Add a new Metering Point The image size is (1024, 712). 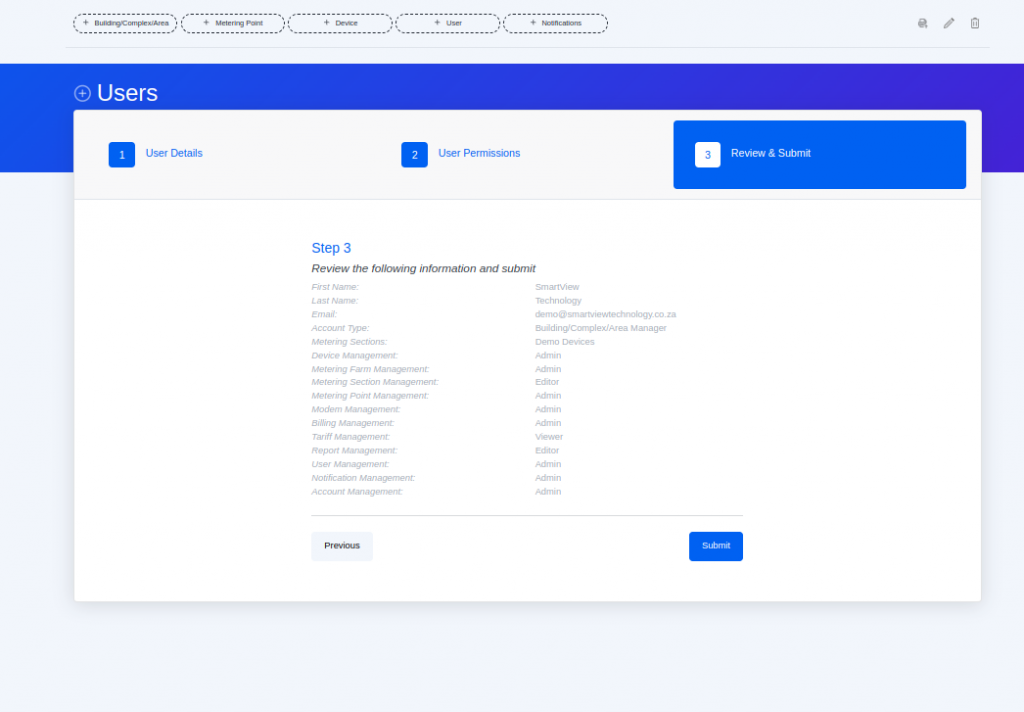[x=233, y=24]
